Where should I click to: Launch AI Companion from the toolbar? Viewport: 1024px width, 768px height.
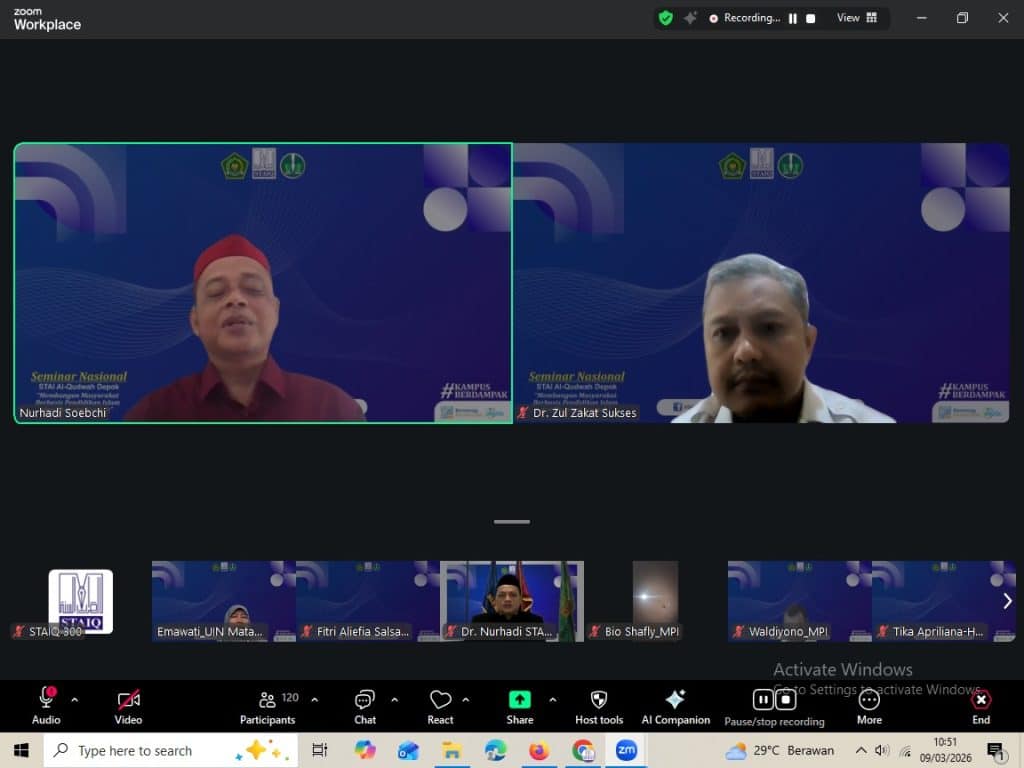click(675, 700)
